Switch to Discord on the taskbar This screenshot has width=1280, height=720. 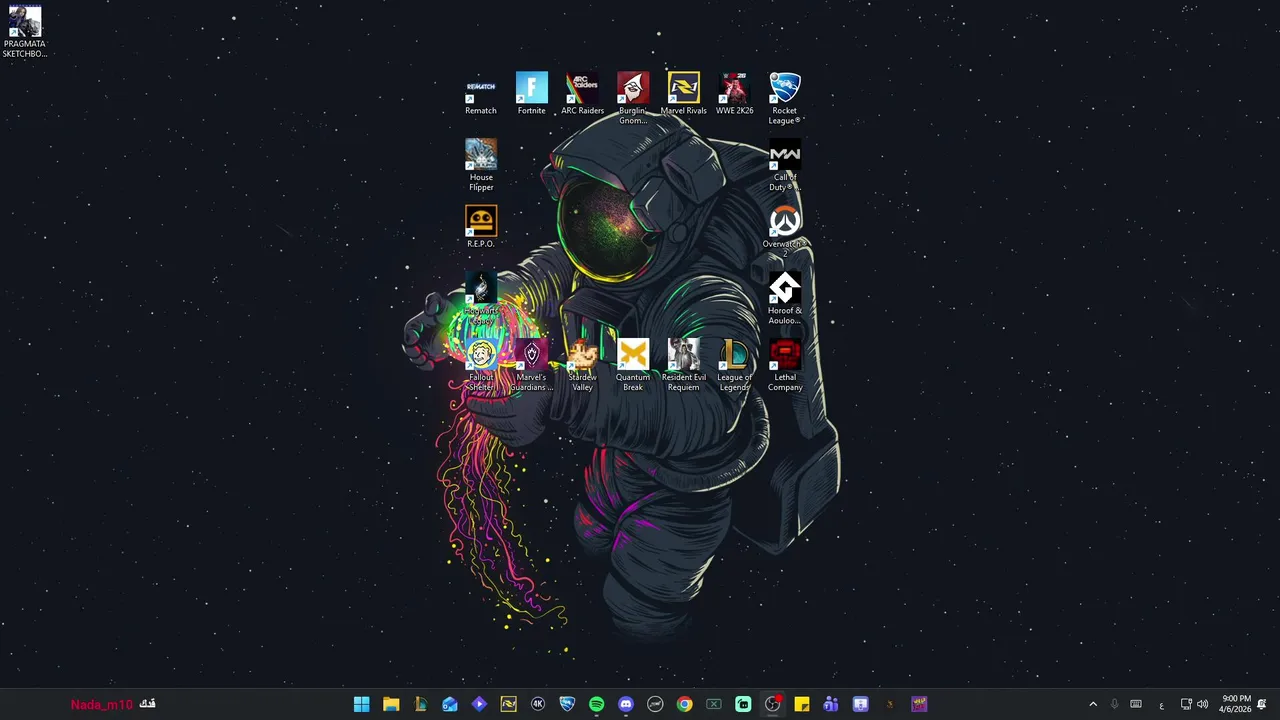pos(626,704)
